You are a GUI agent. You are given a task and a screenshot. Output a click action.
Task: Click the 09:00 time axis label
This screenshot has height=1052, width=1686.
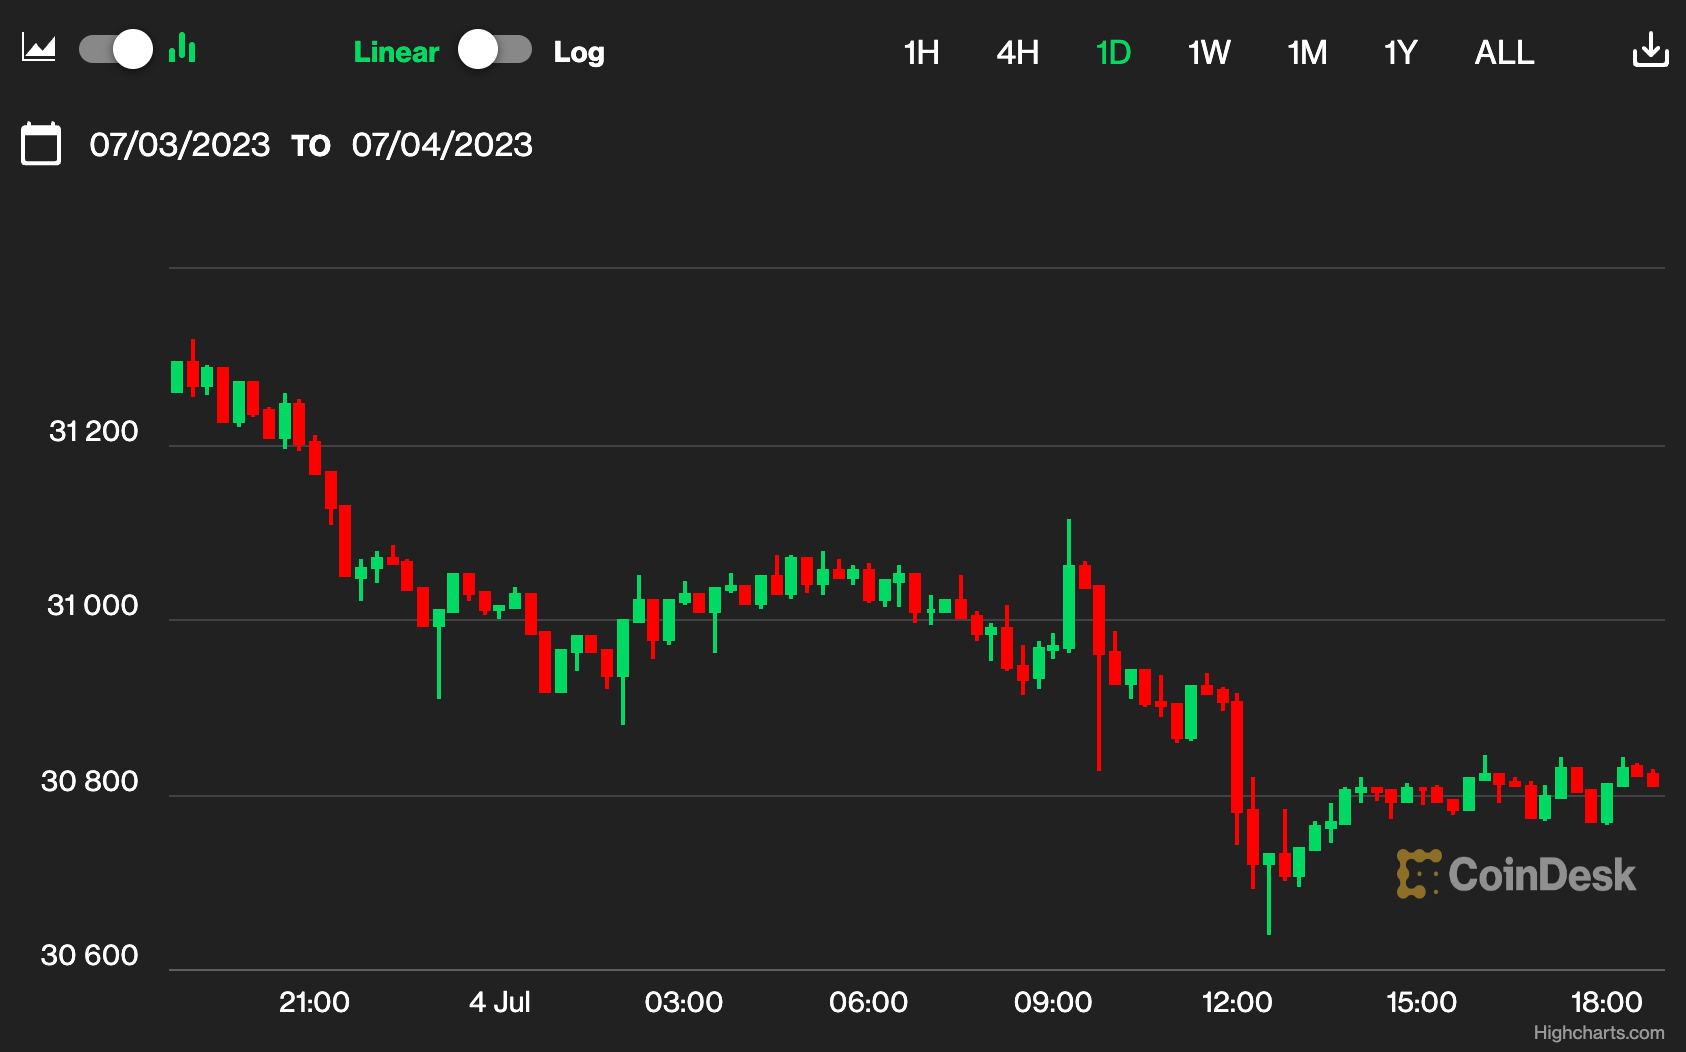1053,1002
